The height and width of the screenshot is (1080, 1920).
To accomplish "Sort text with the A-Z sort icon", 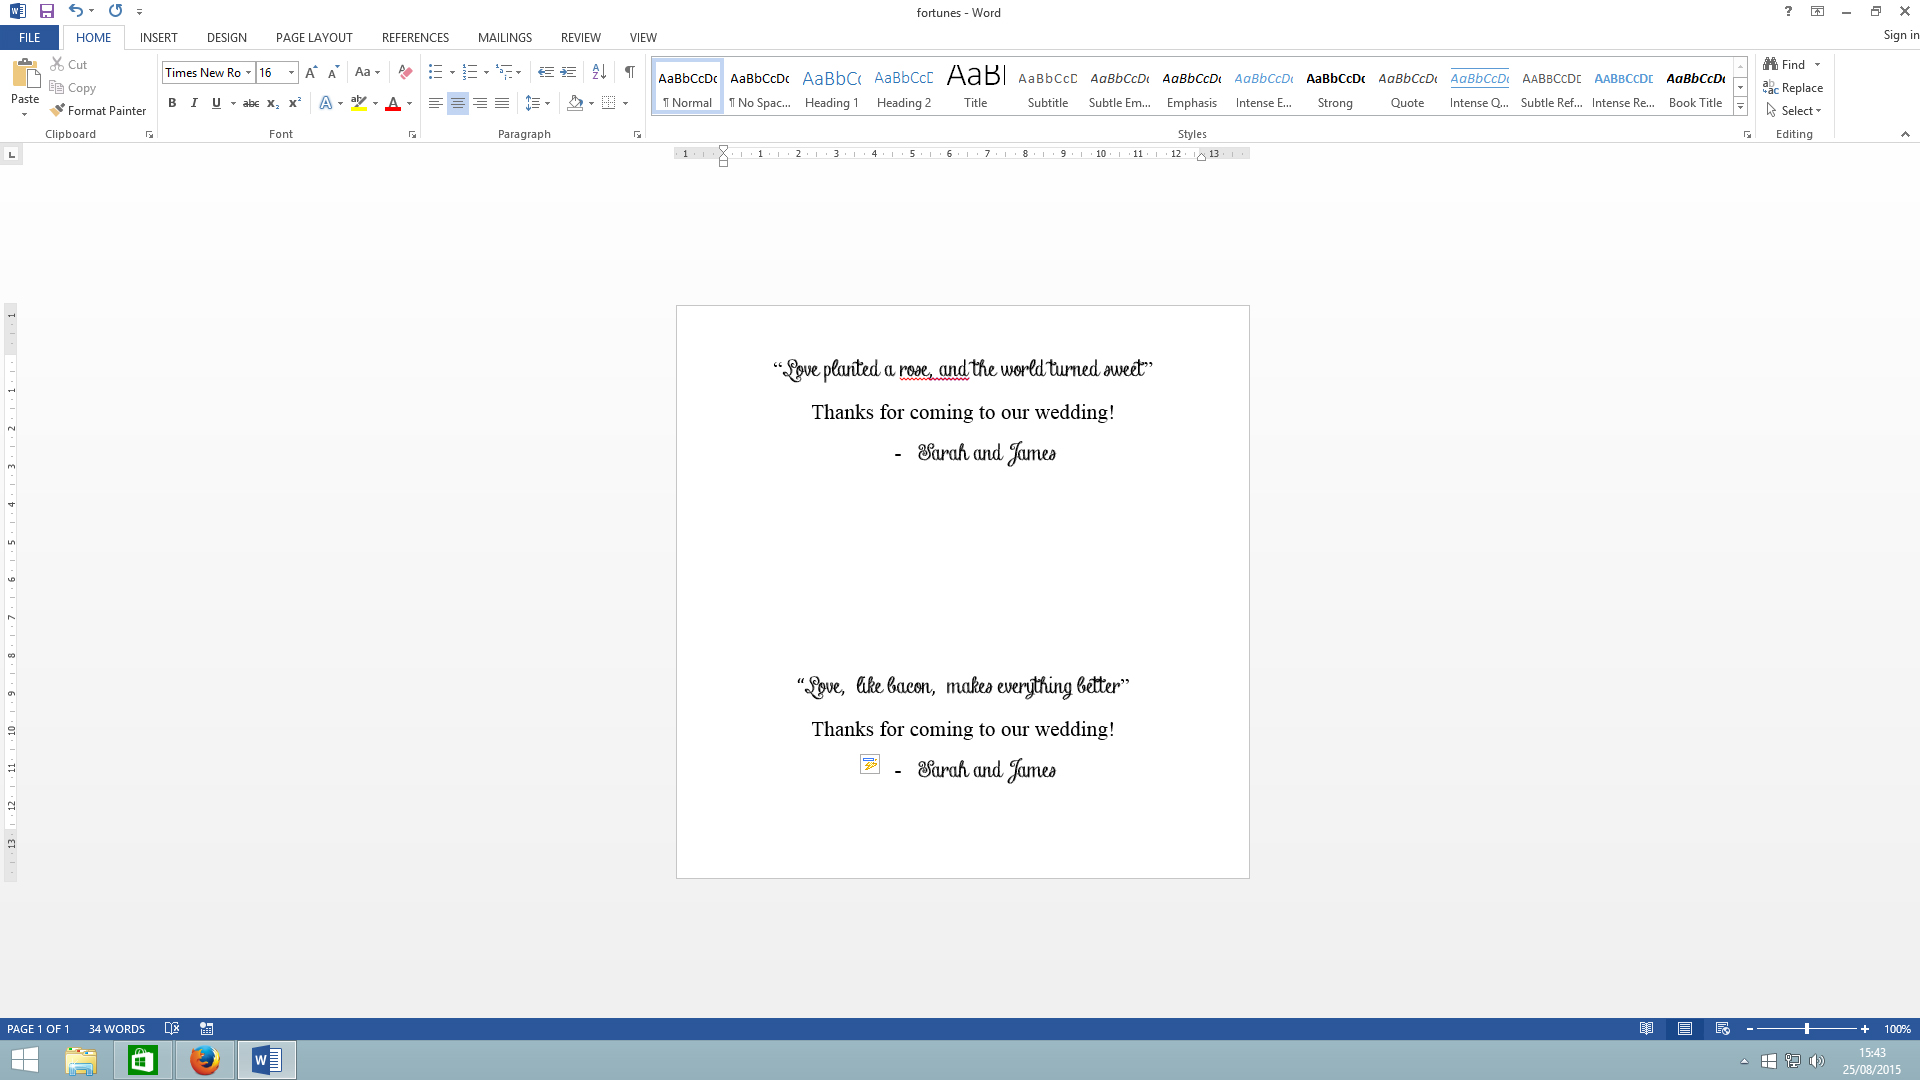I will click(x=599, y=72).
